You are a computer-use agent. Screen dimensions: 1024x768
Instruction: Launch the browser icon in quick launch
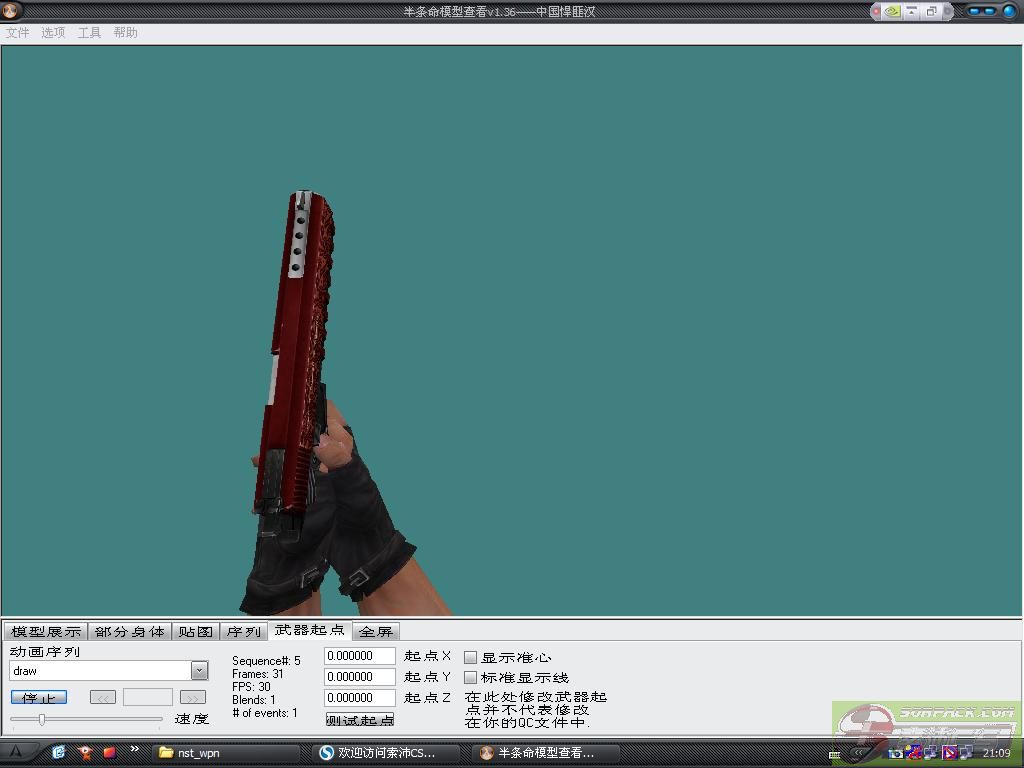point(59,752)
